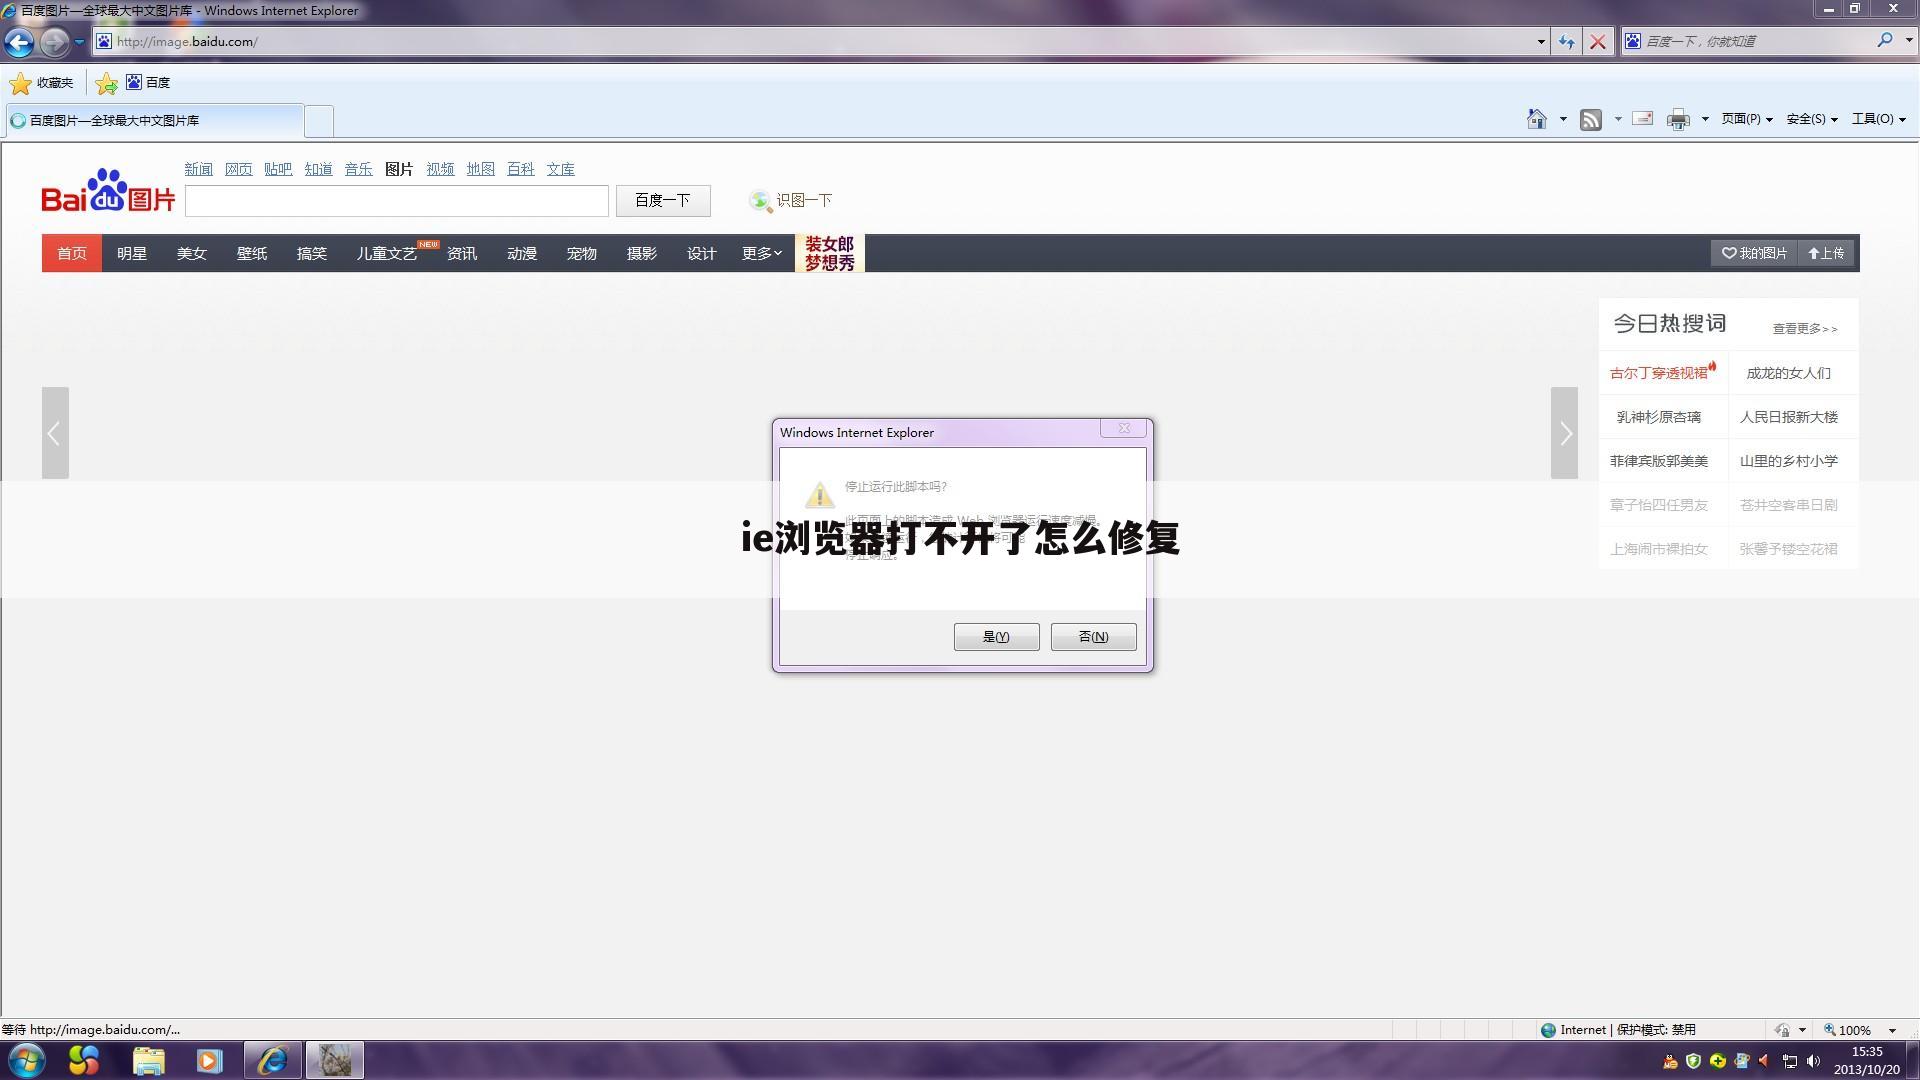
Task: Click the 百度一下 search button
Action: coord(663,201)
